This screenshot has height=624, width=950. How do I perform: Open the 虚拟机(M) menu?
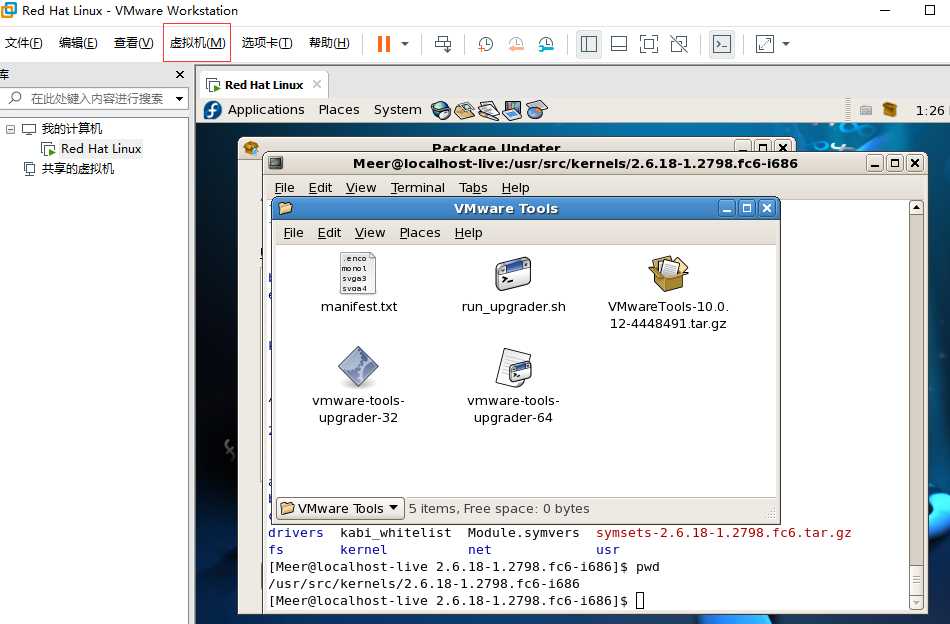pos(197,43)
